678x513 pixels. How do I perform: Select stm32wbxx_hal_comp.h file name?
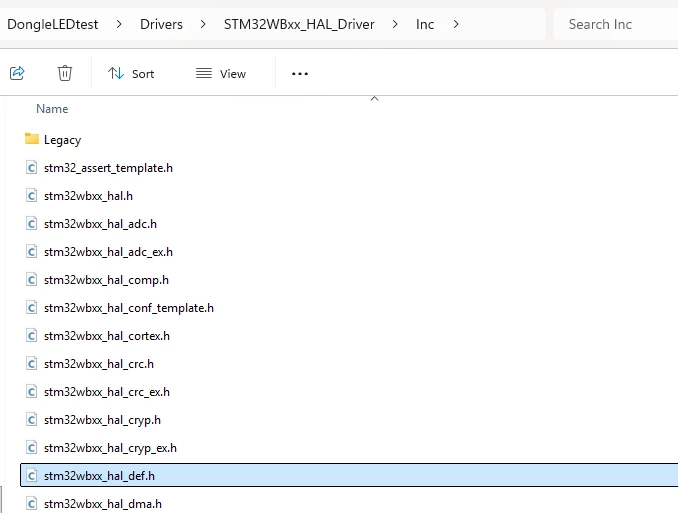pyautogui.click(x=106, y=280)
